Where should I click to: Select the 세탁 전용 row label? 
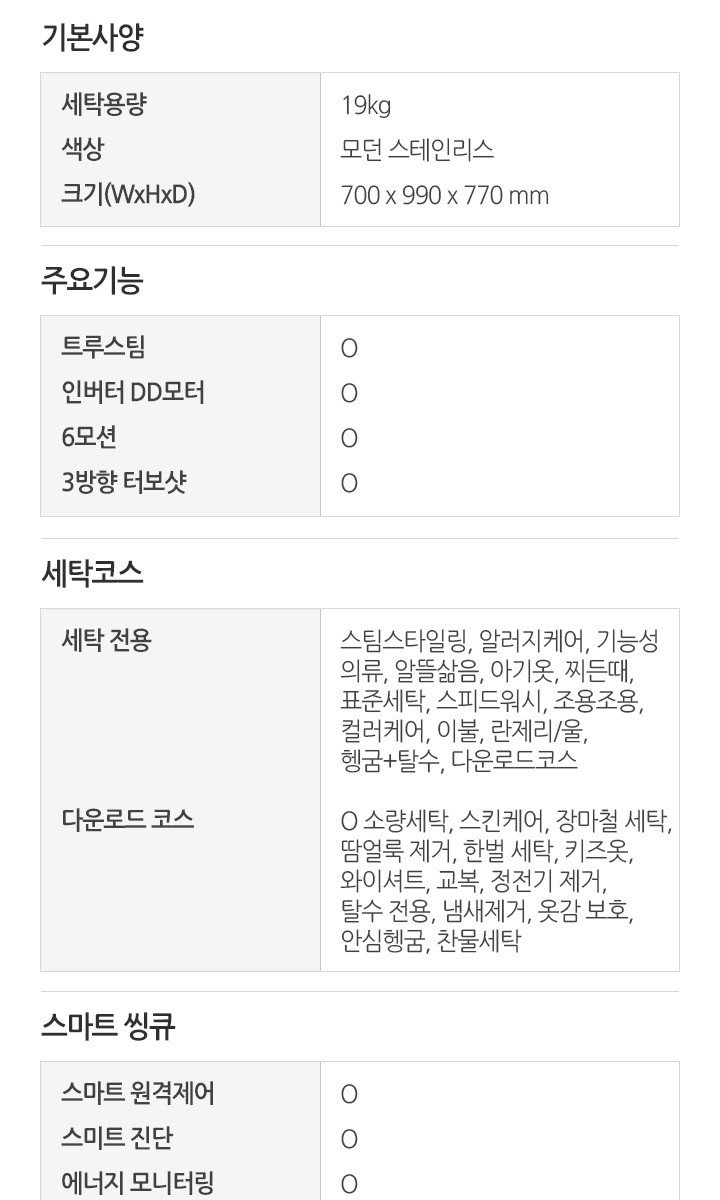click(x=106, y=640)
